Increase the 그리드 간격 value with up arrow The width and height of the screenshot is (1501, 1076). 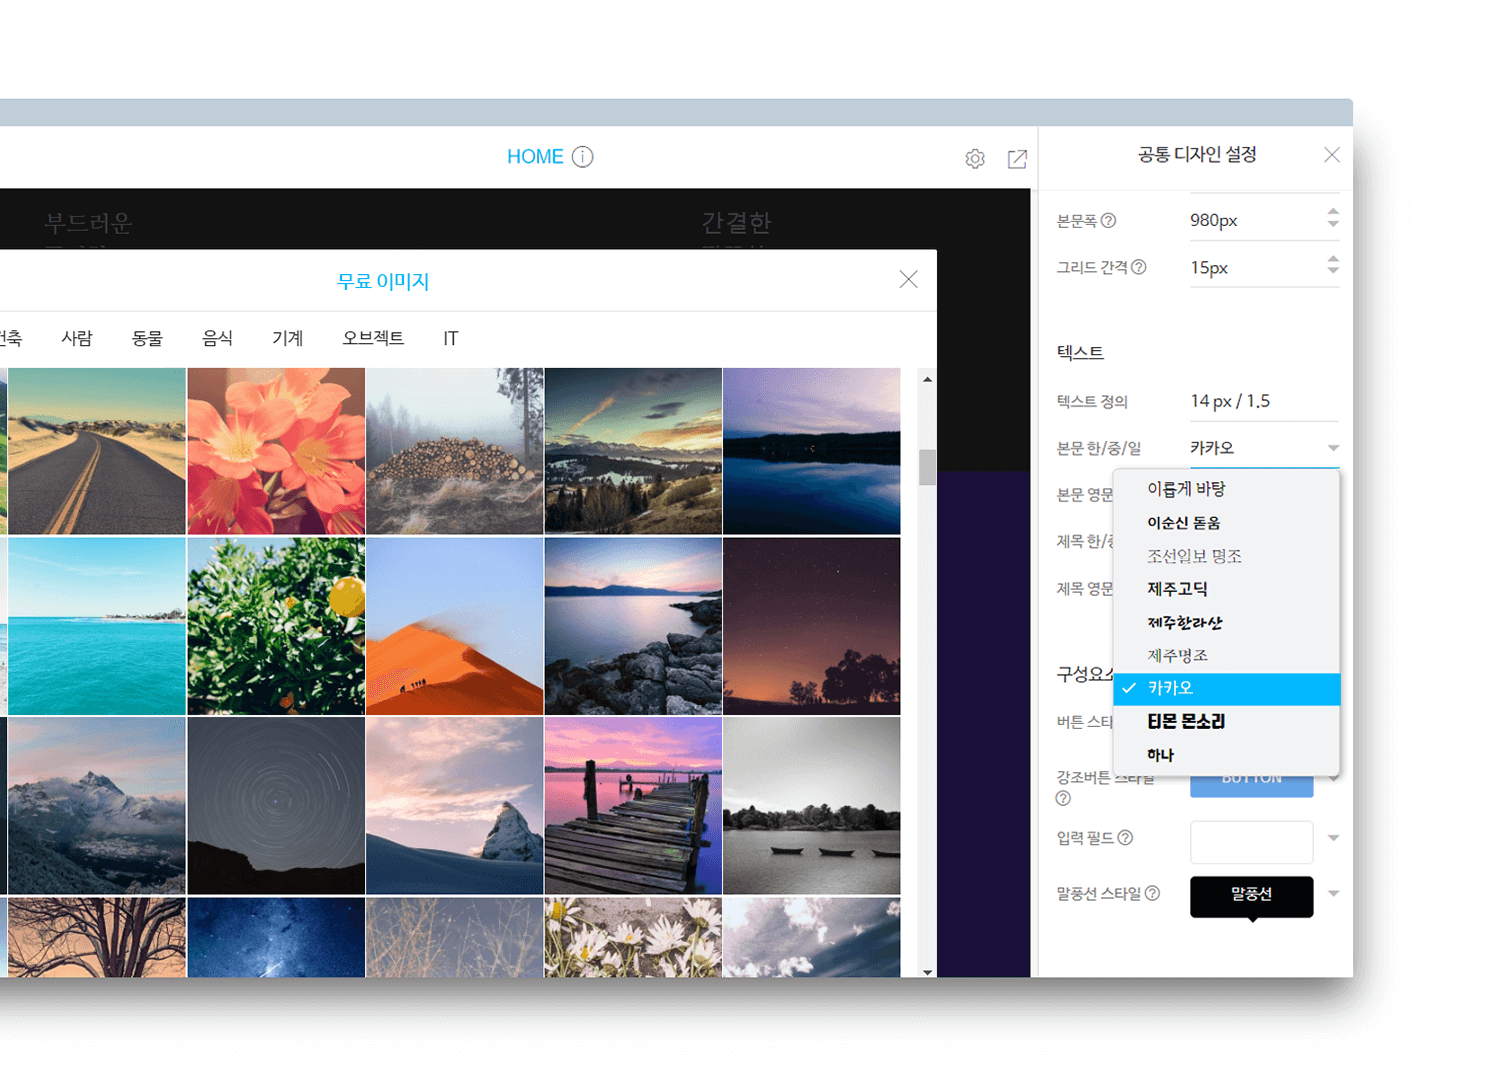[x=1333, y=258]
